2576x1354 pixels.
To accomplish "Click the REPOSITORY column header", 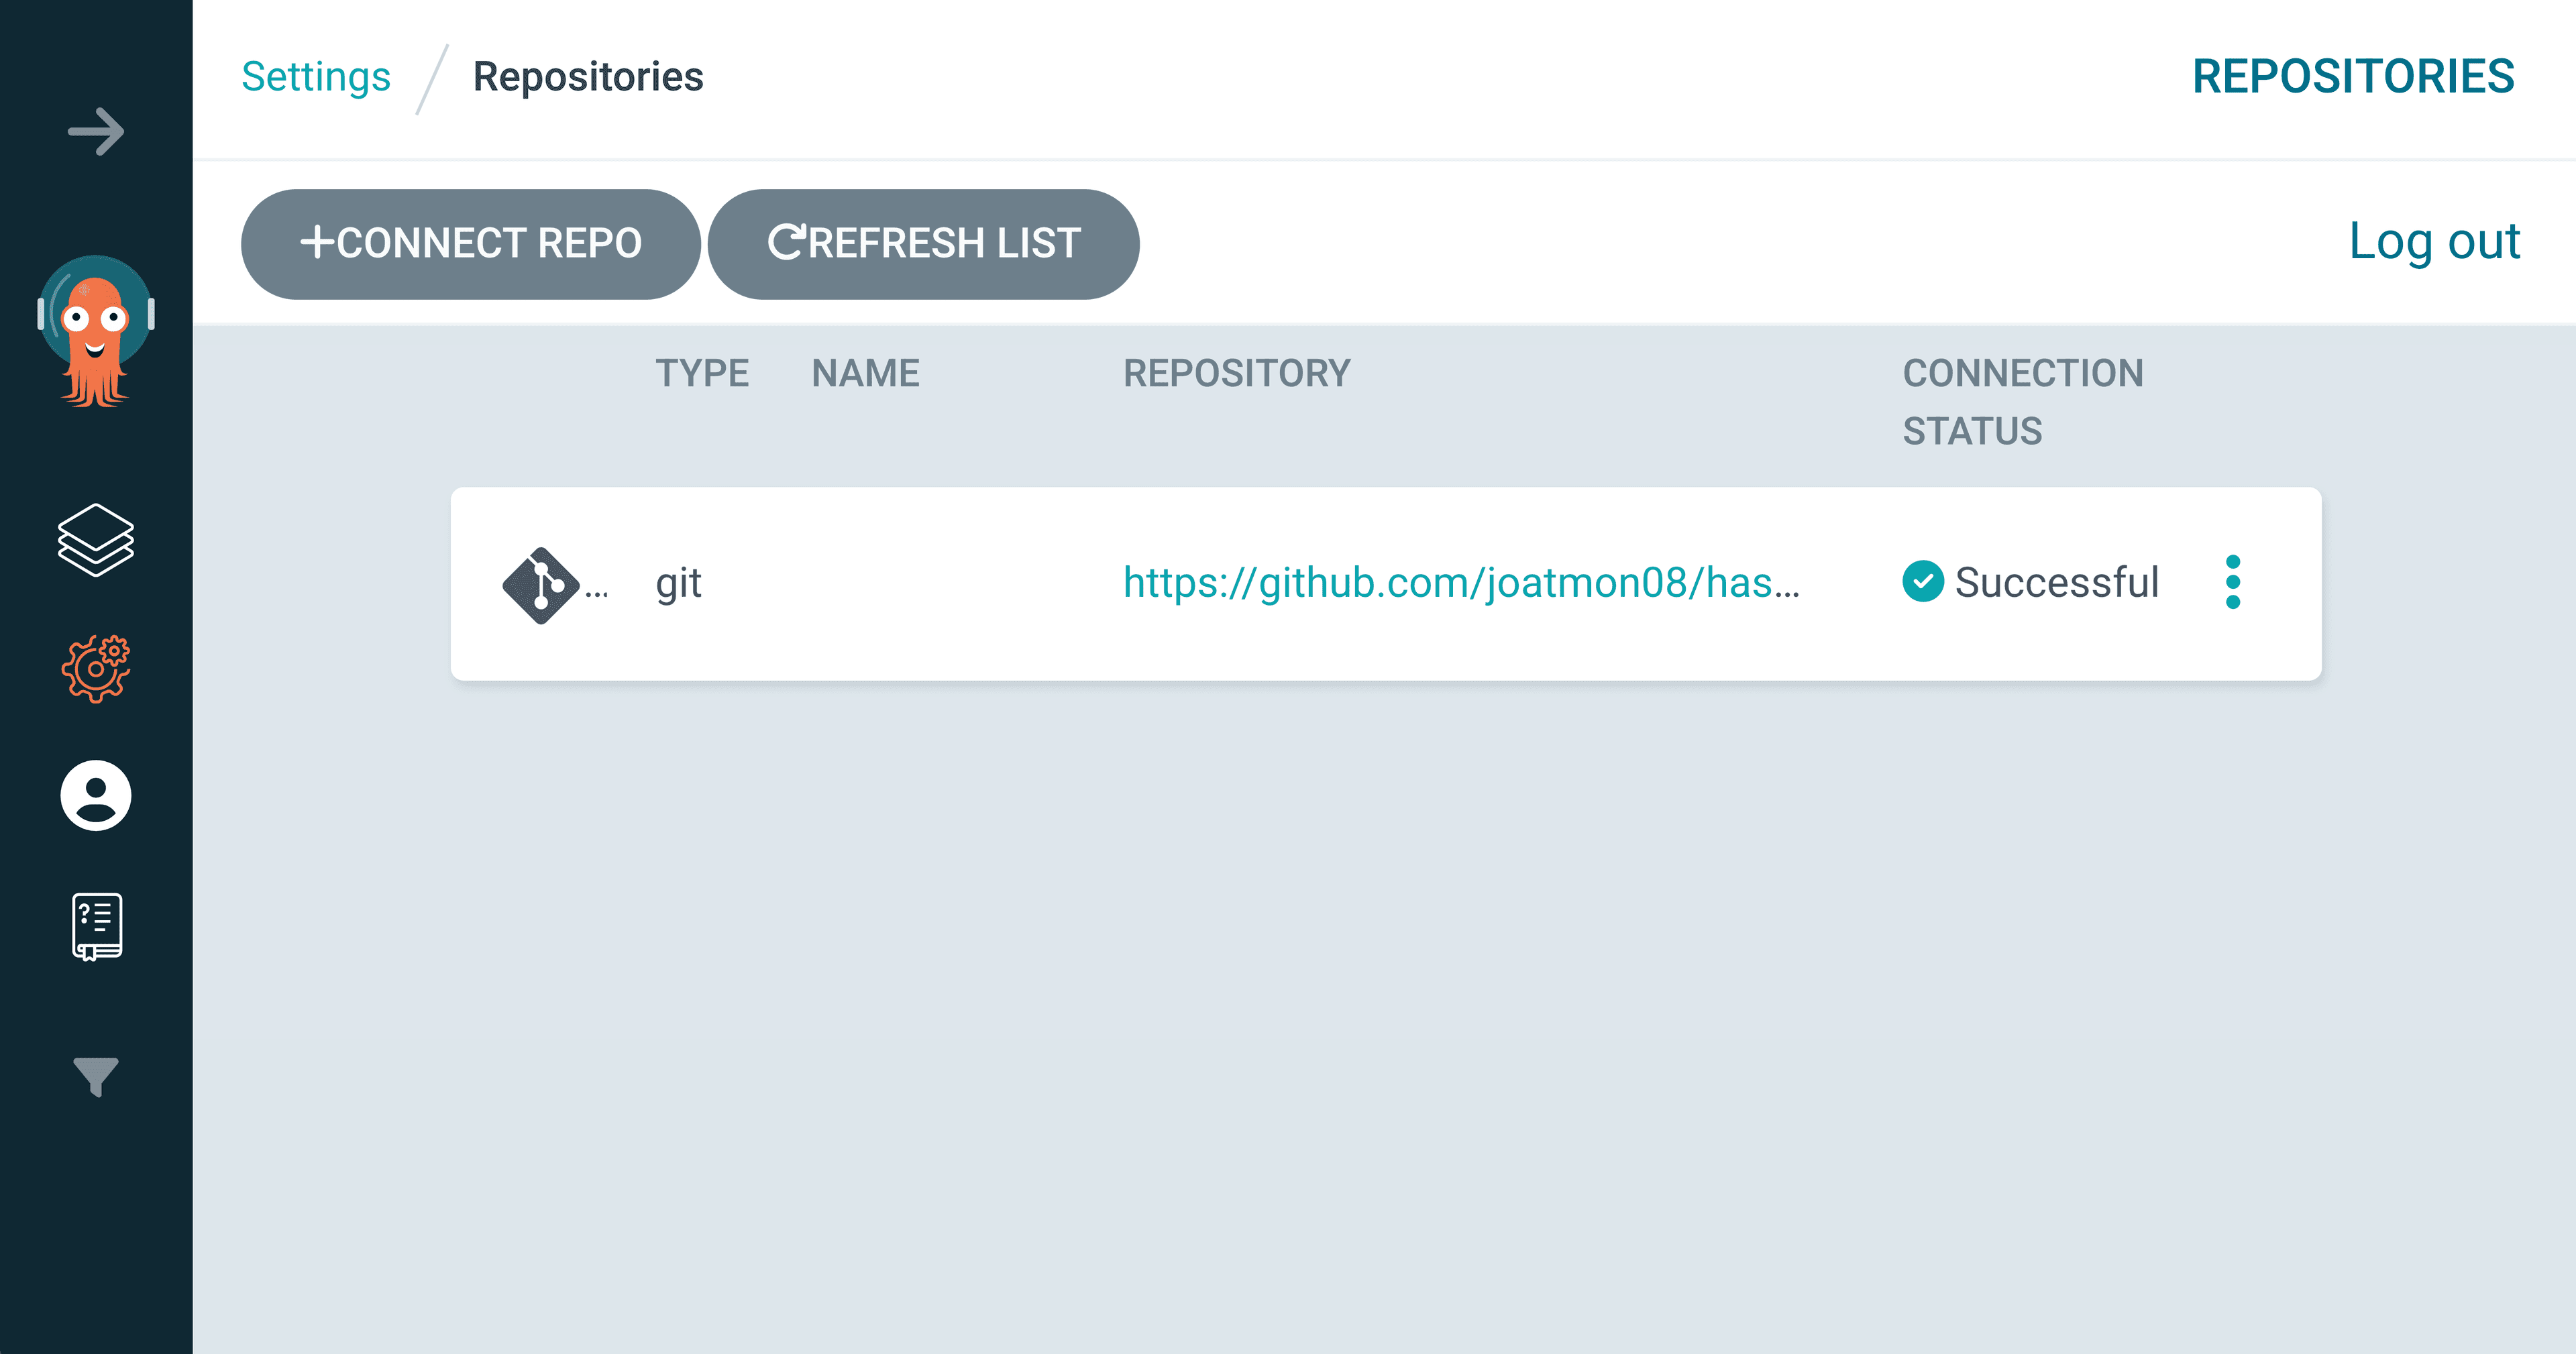I will 1236,373.
